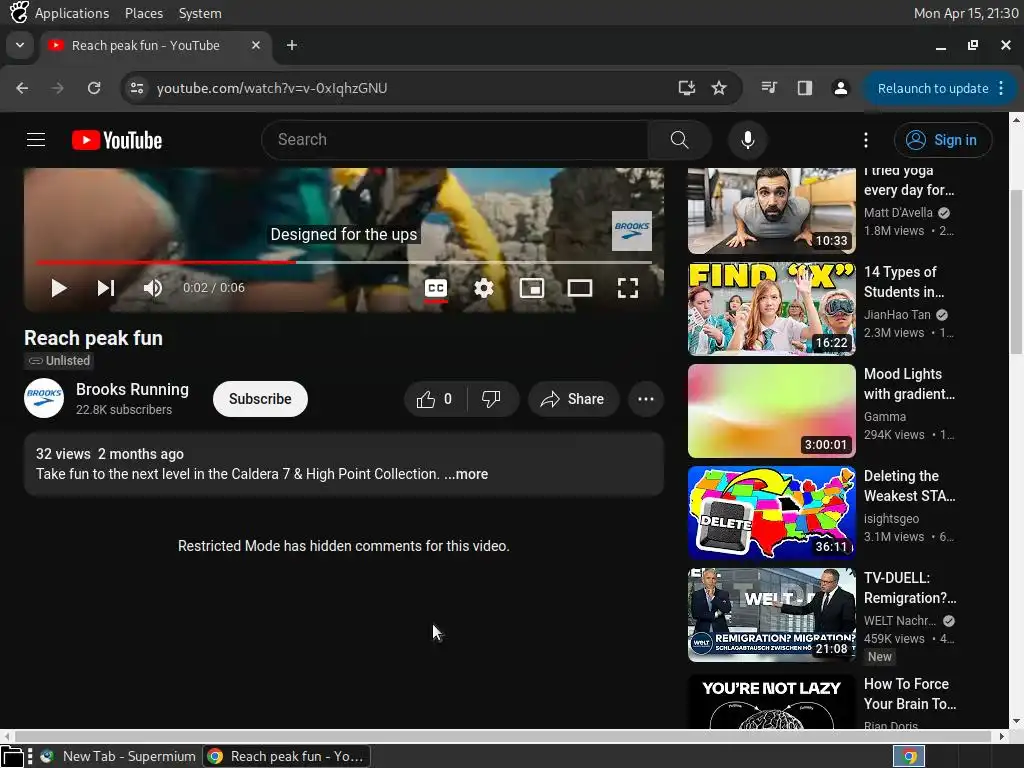Click Relaunch to update button
1024x768 pixels.
(940, 88)
